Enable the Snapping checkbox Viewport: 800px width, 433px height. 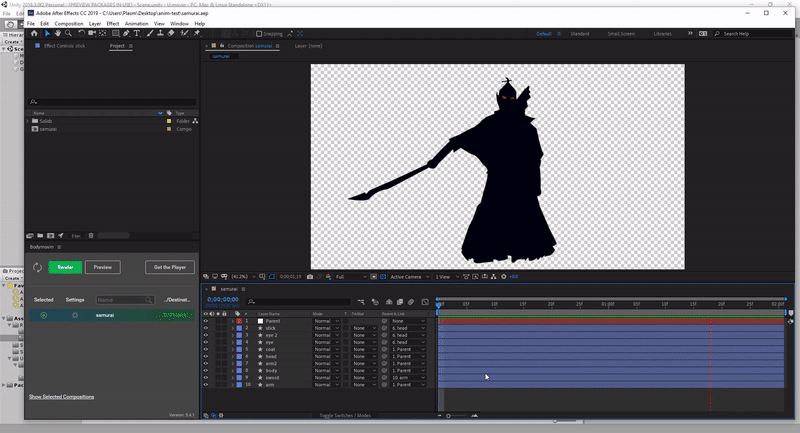coord(258,33)
